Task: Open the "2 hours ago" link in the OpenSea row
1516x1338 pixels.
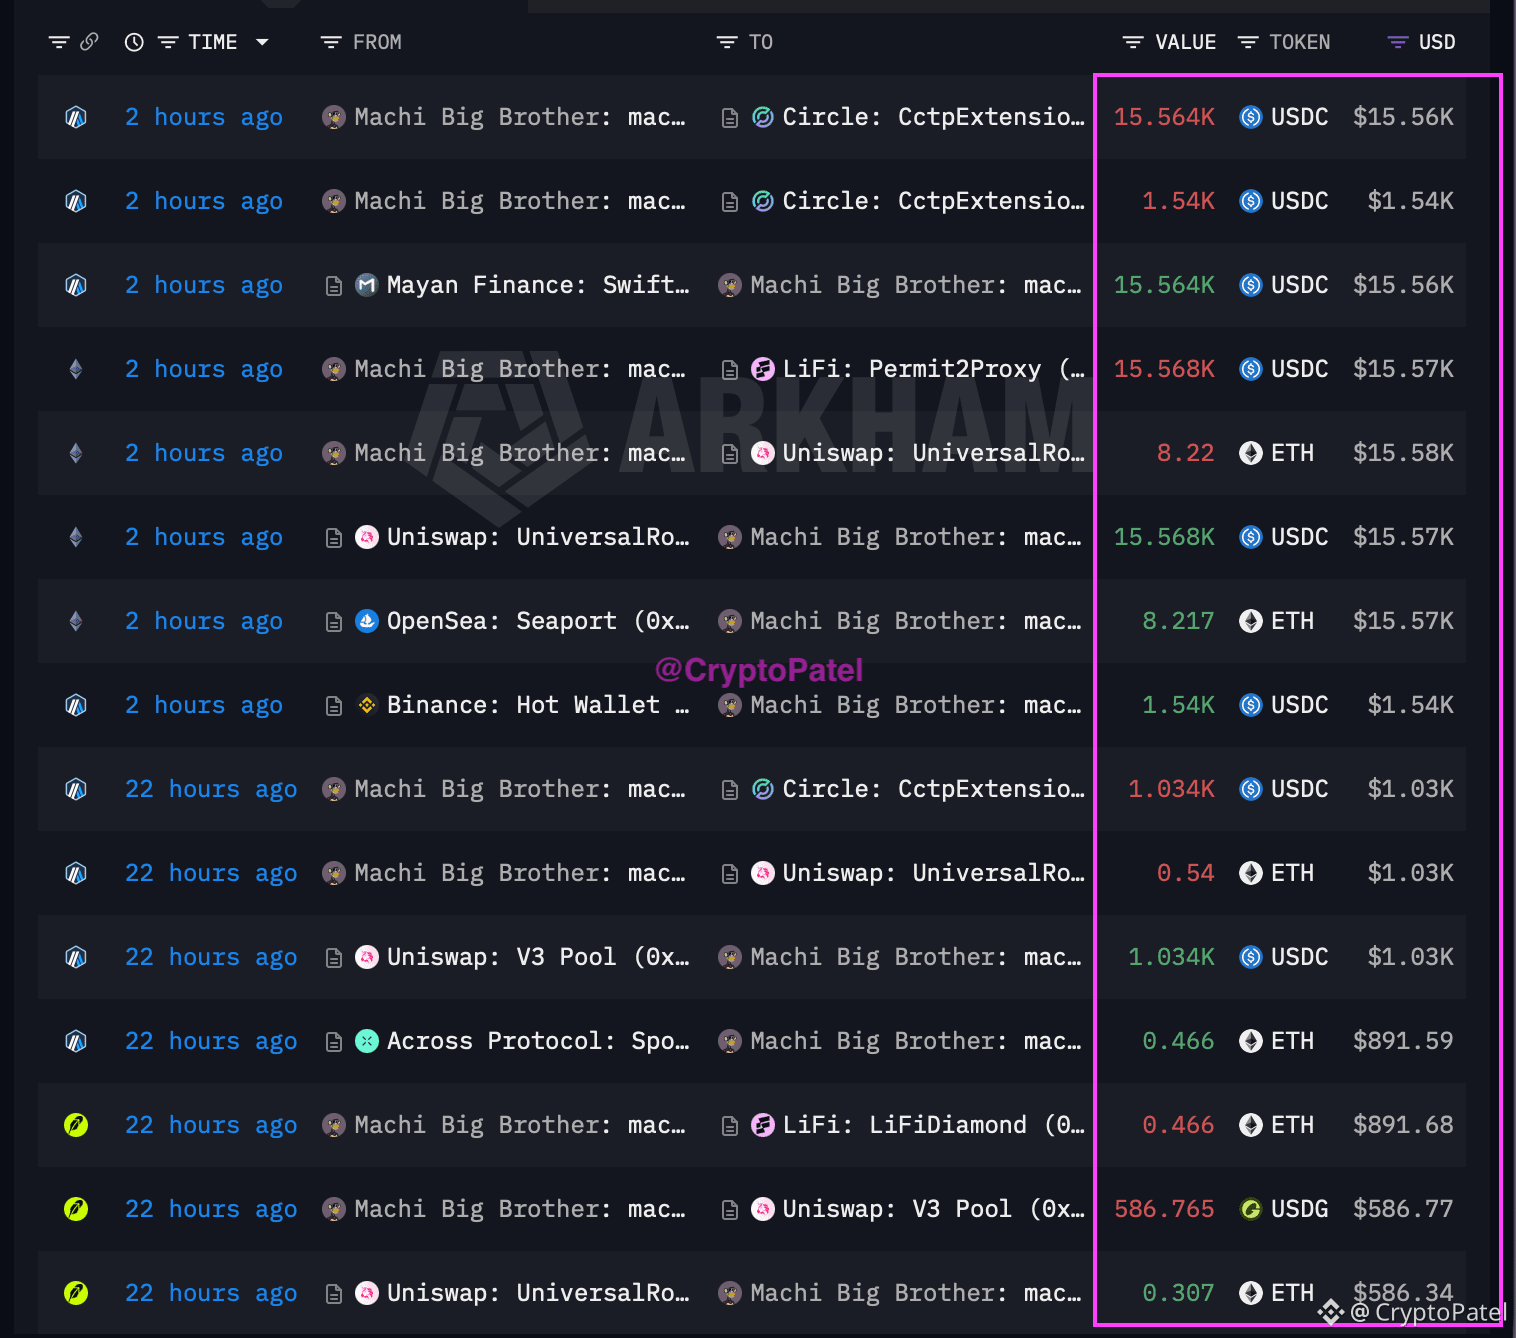Action: pyautogui.click(x=204, y=621)
